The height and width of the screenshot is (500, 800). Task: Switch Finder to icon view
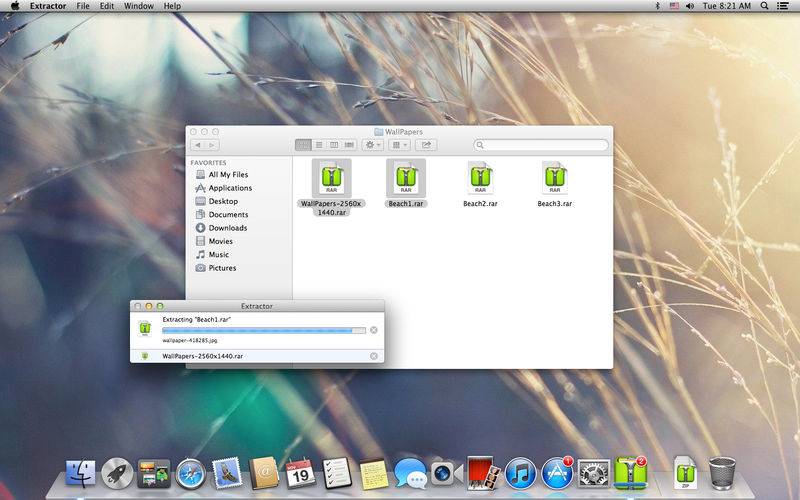coord(303,145)
